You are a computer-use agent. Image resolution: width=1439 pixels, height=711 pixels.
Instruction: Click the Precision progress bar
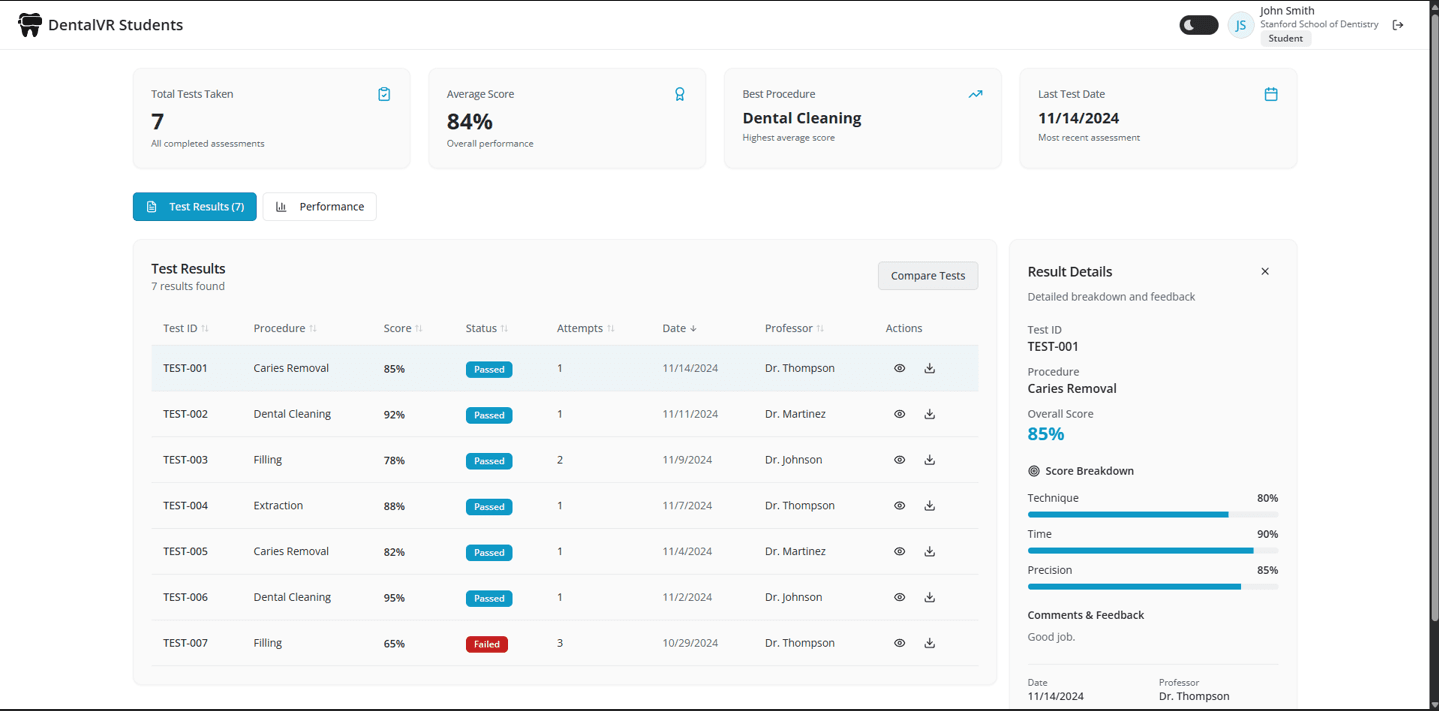click(1153, 587)
